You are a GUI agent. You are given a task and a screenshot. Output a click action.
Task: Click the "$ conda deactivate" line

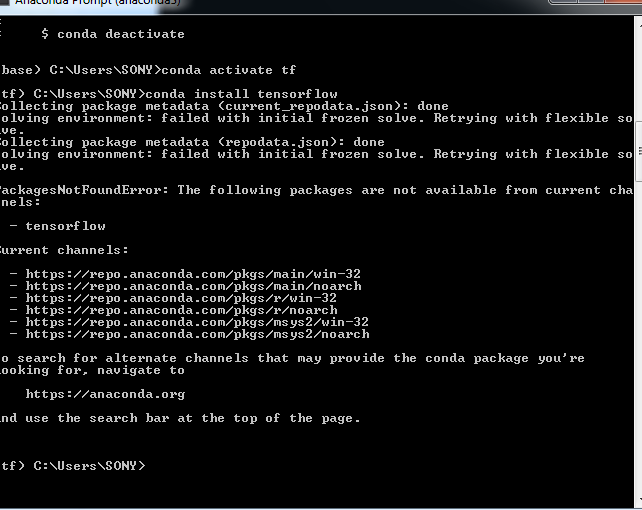point(113,34)
